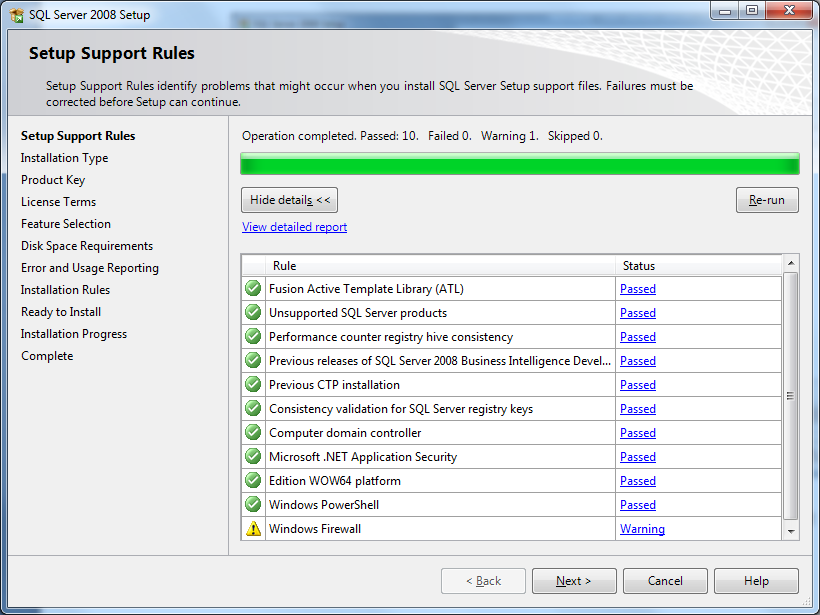Select Setup Support Rules step in sidebar
The width and height of the screenshot is (820, 615).
78,136
